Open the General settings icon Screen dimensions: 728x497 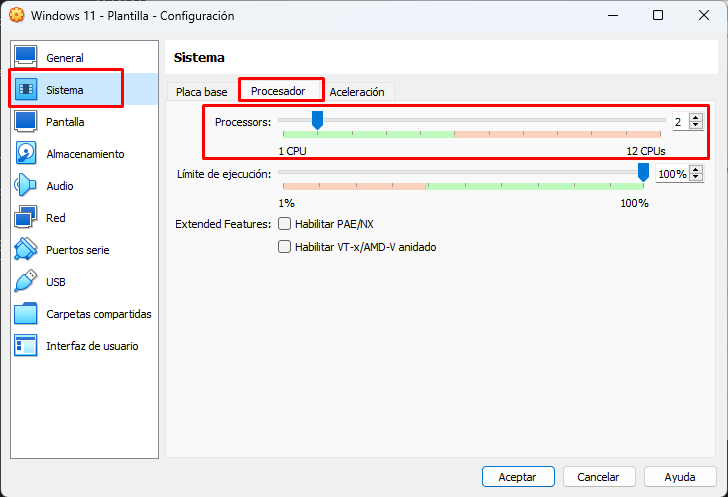(x=26, y=58)
